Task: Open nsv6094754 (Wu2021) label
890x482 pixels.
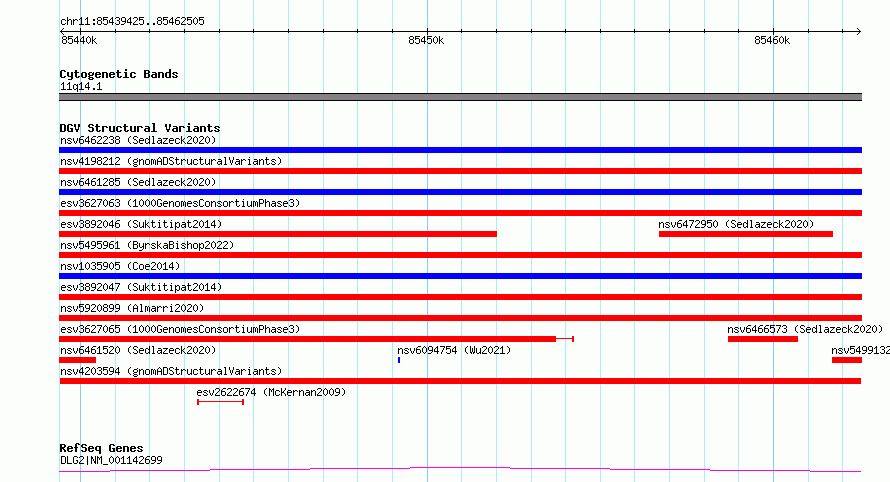Action: [454, 350]
